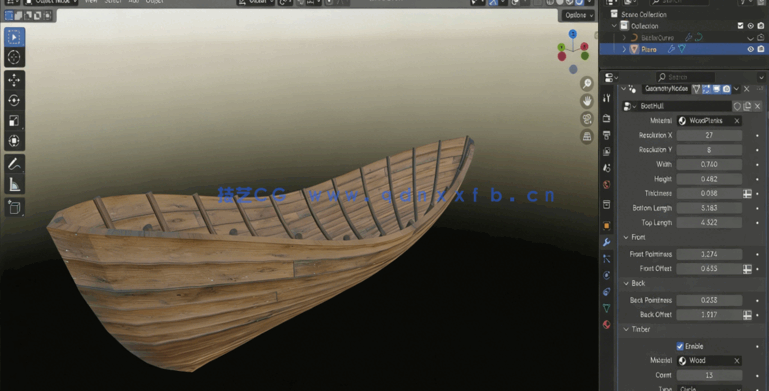Open the World properties tab

tap(607, 184)
